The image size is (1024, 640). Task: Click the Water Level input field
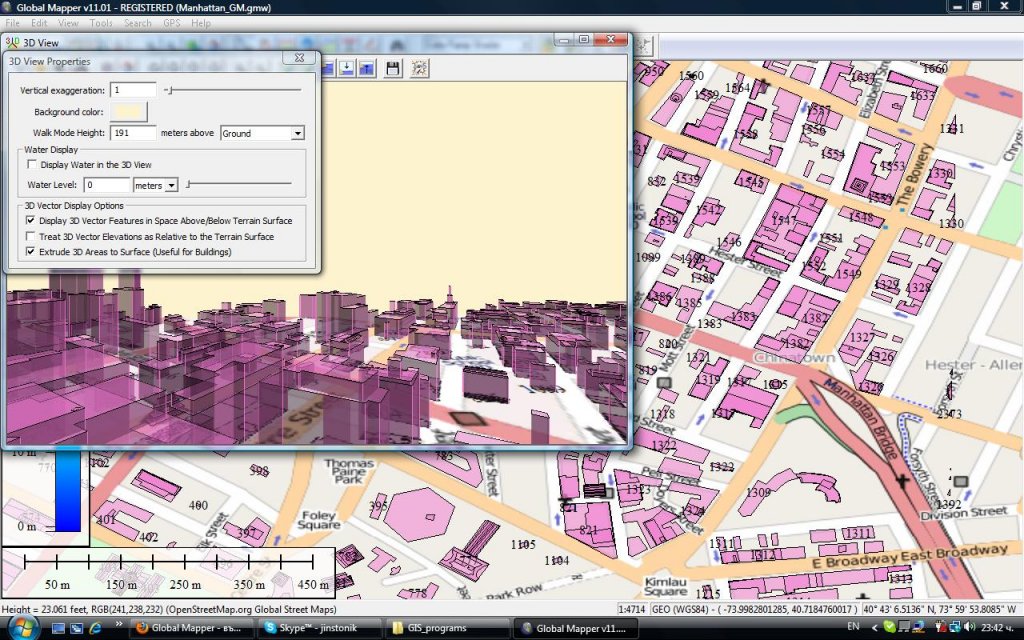click(107, 185)
